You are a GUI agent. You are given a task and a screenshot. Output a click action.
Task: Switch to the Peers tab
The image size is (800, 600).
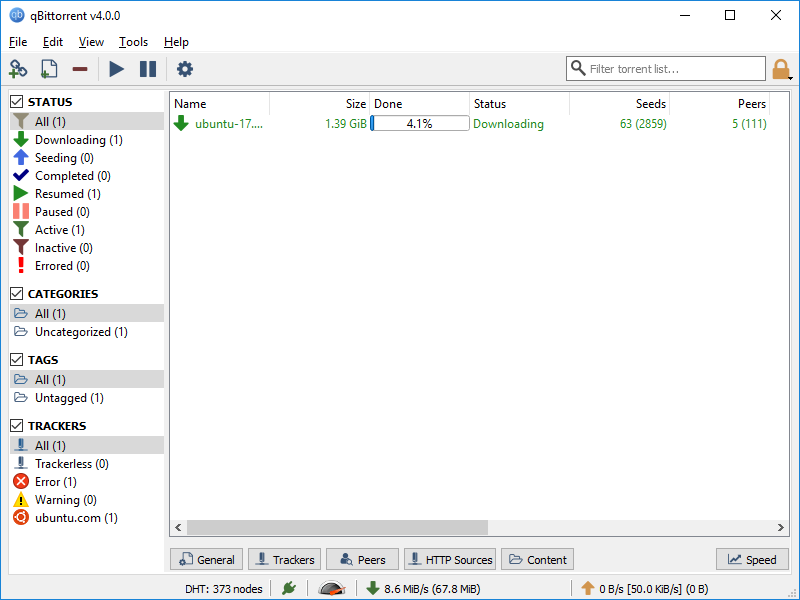pyautogui.click(x=362, y=560)
